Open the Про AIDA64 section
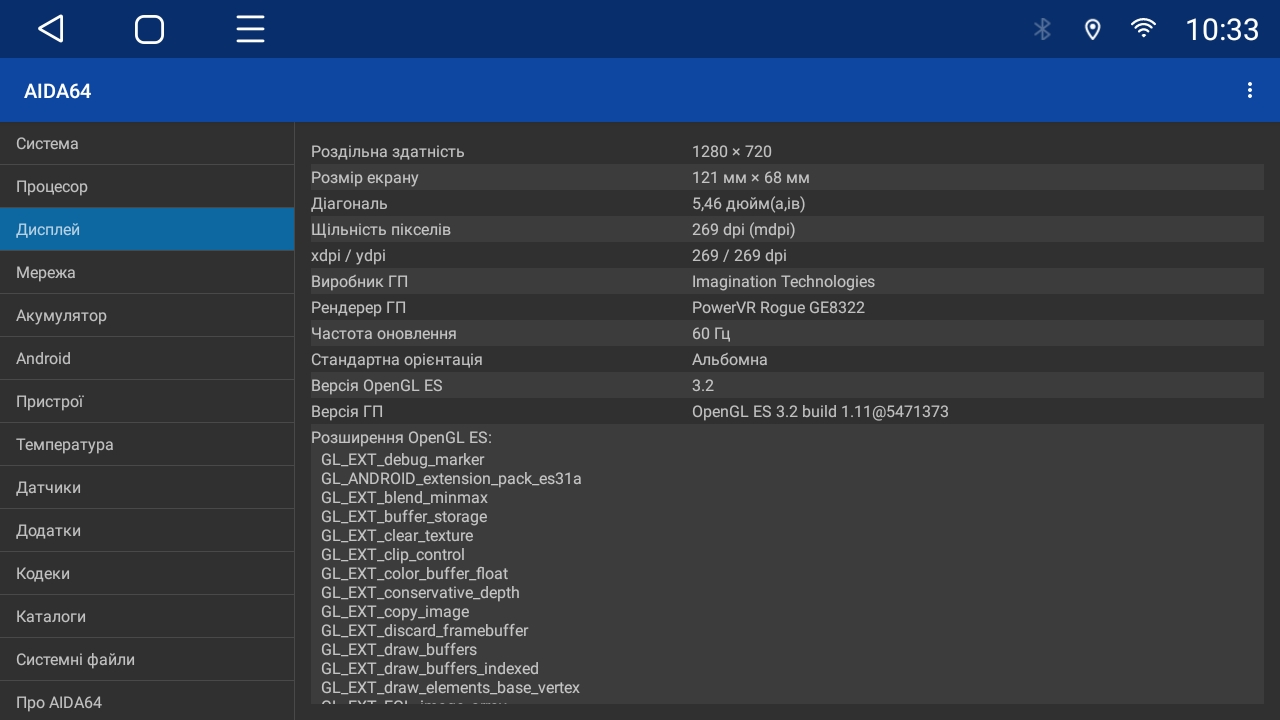This screenshot has height=720, width=1280. pos(147,702)
